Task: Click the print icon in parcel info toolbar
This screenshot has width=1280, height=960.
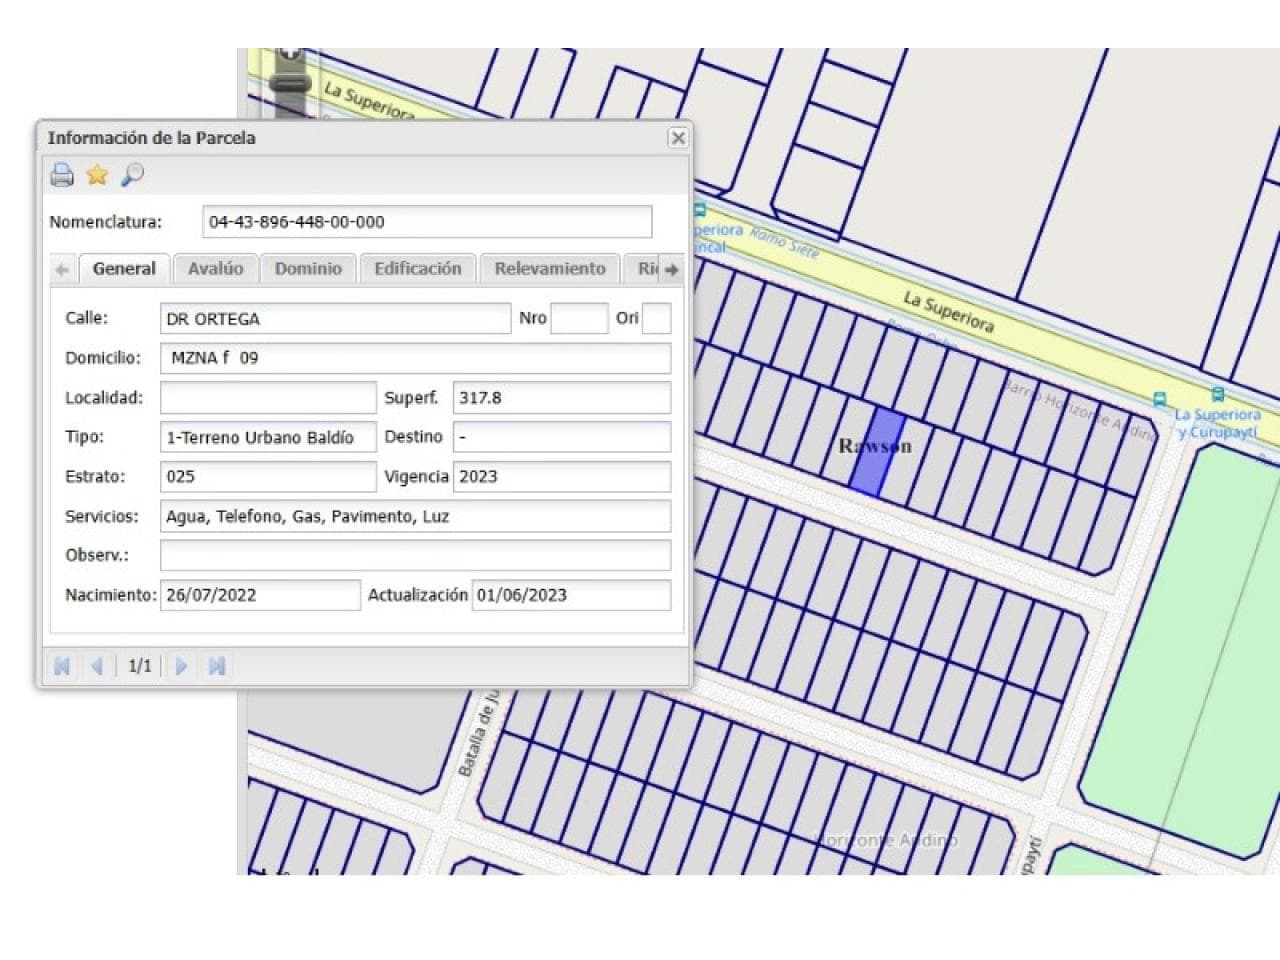Action: (x=62, y=175)
